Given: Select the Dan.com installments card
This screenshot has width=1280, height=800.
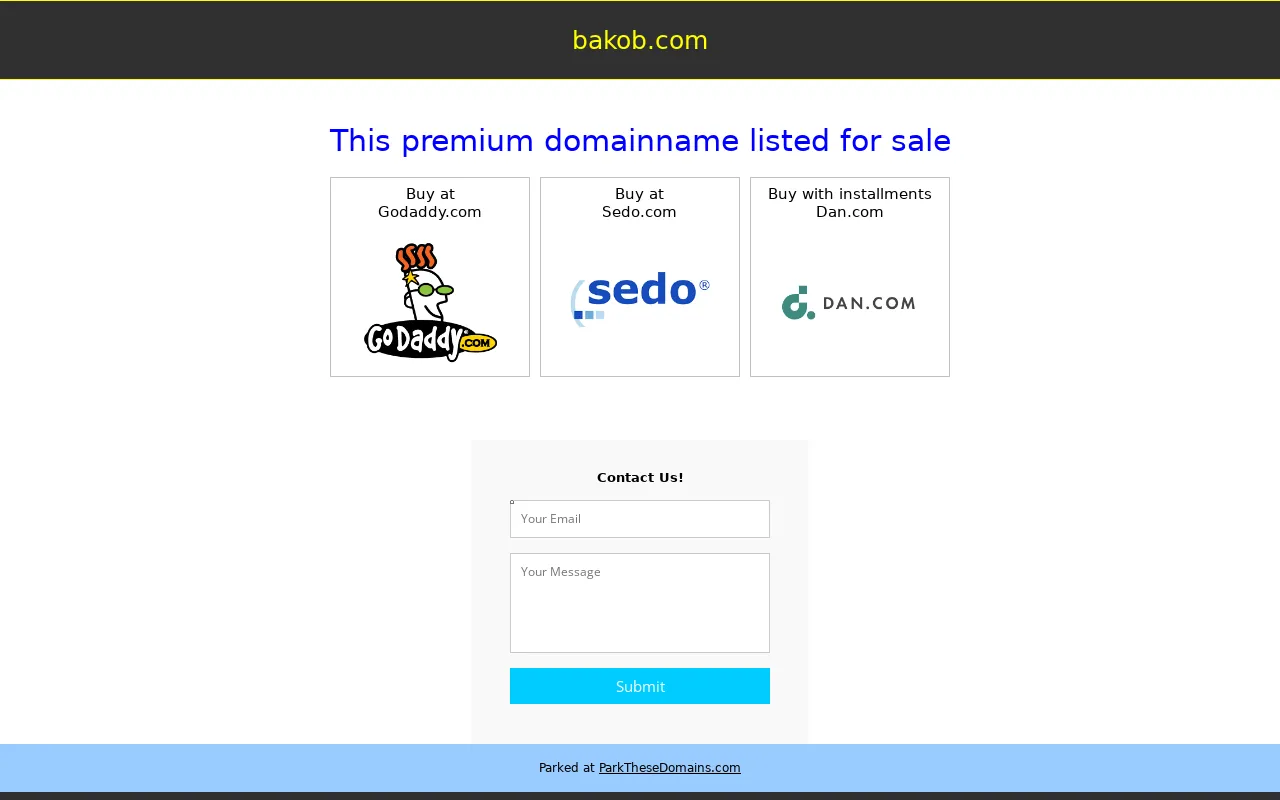Looking at the screenshot, I should pyautogui.click(x=850, y=277).
